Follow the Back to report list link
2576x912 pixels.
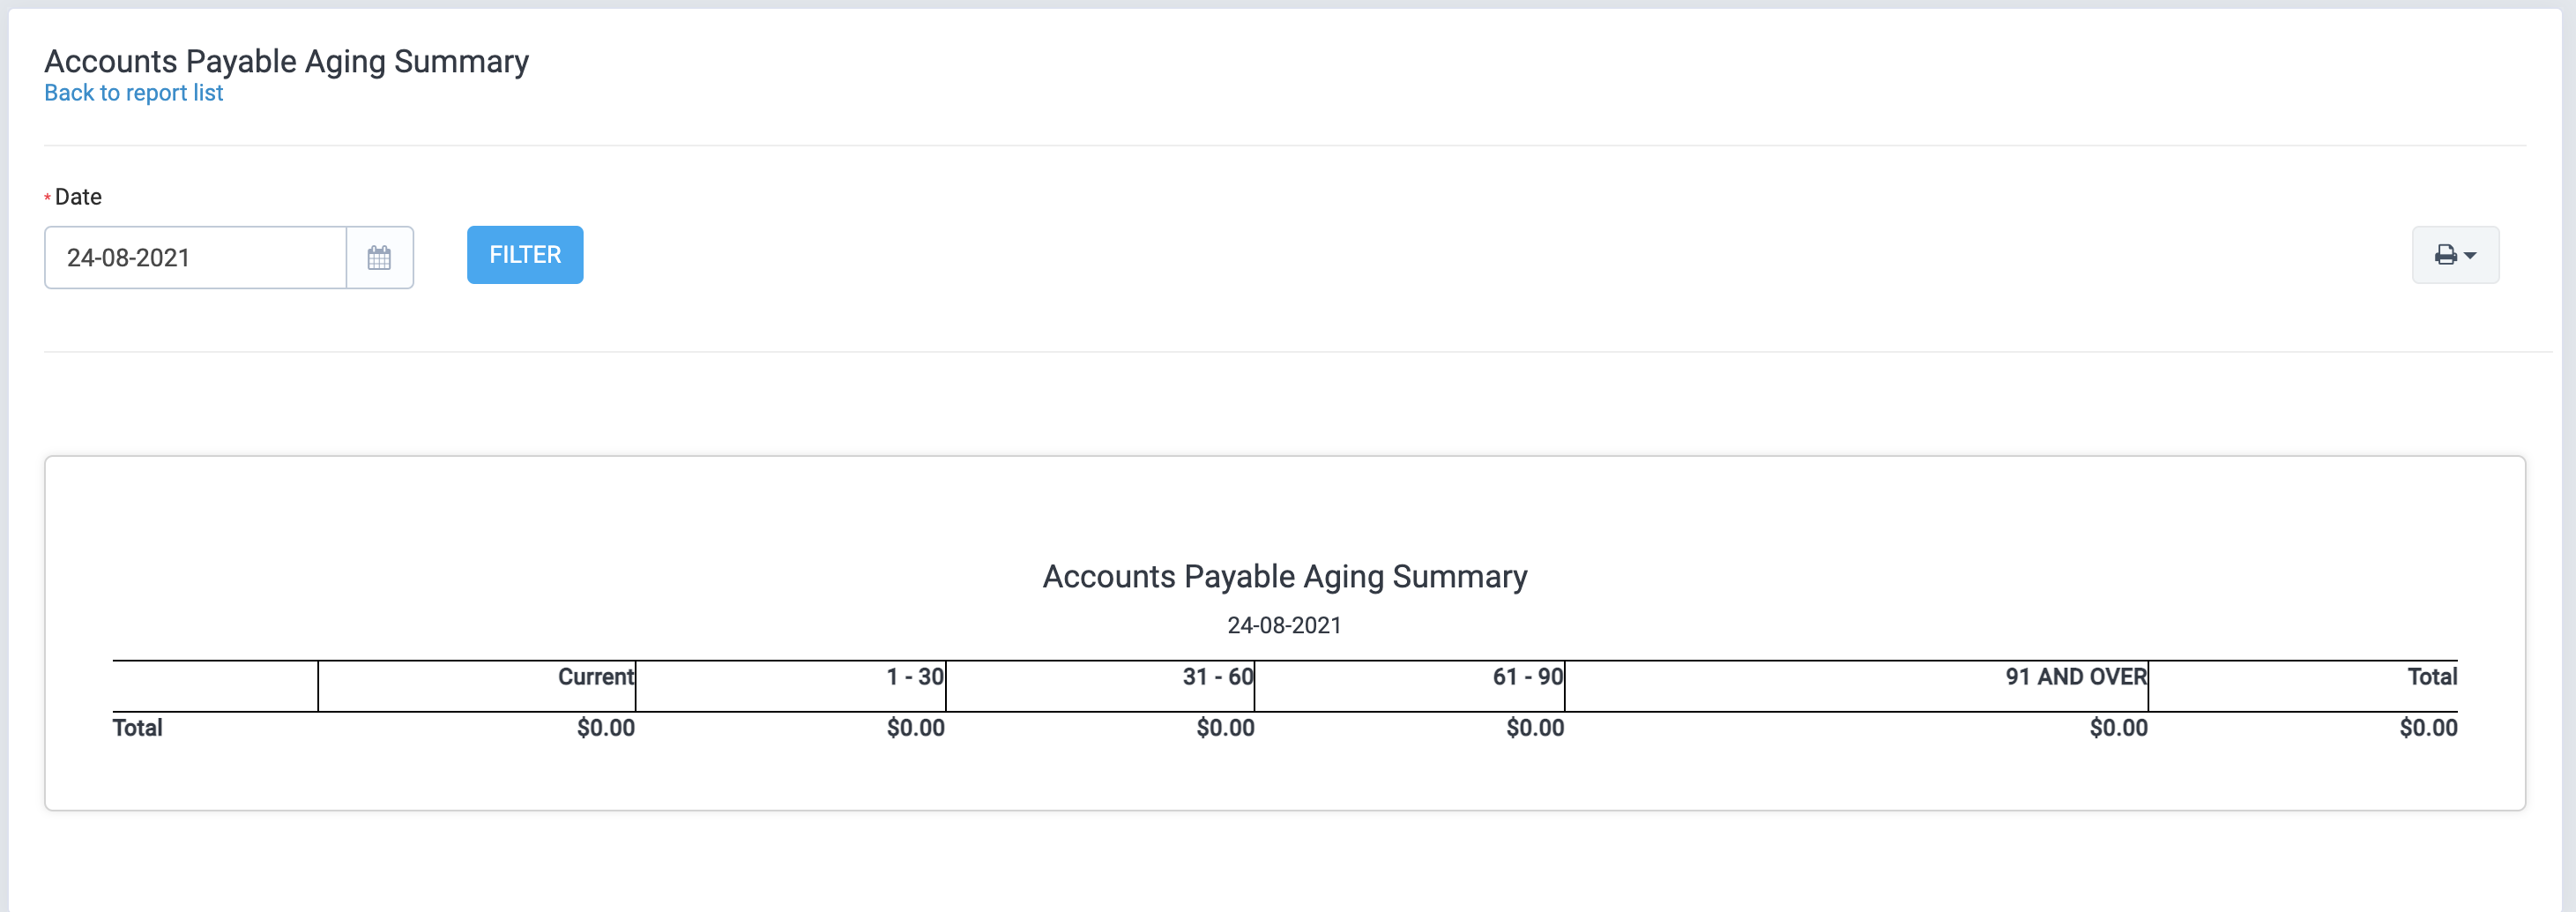point(133,92)
